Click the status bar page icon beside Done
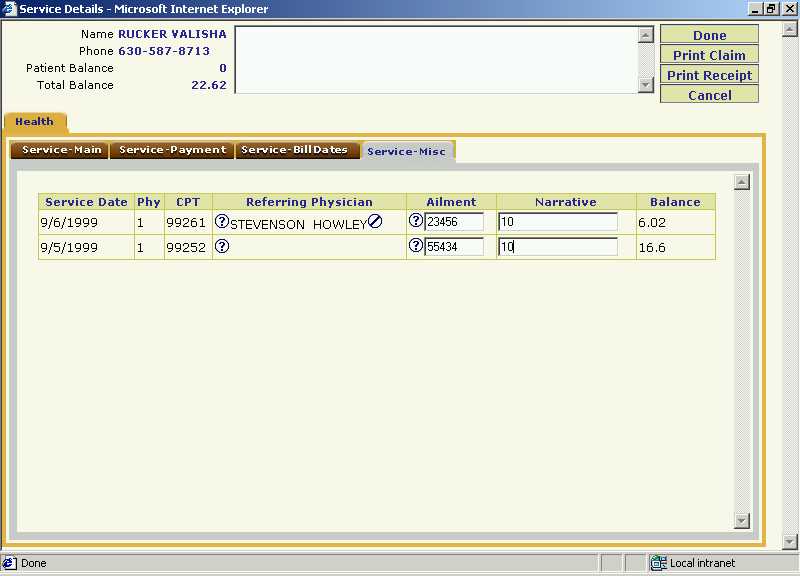Screen dimensions: 800x576 (10, 563)
